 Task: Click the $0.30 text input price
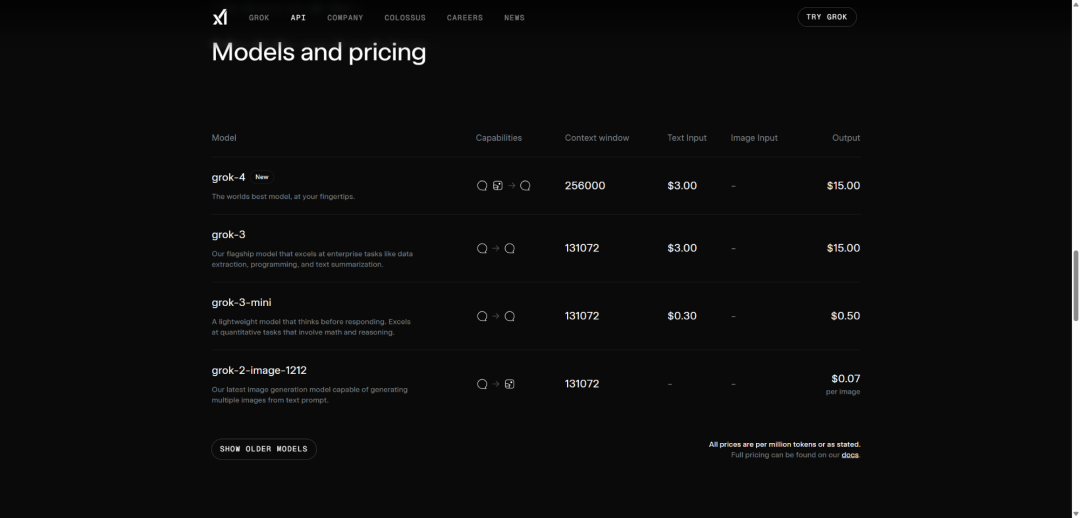(682, 316)
